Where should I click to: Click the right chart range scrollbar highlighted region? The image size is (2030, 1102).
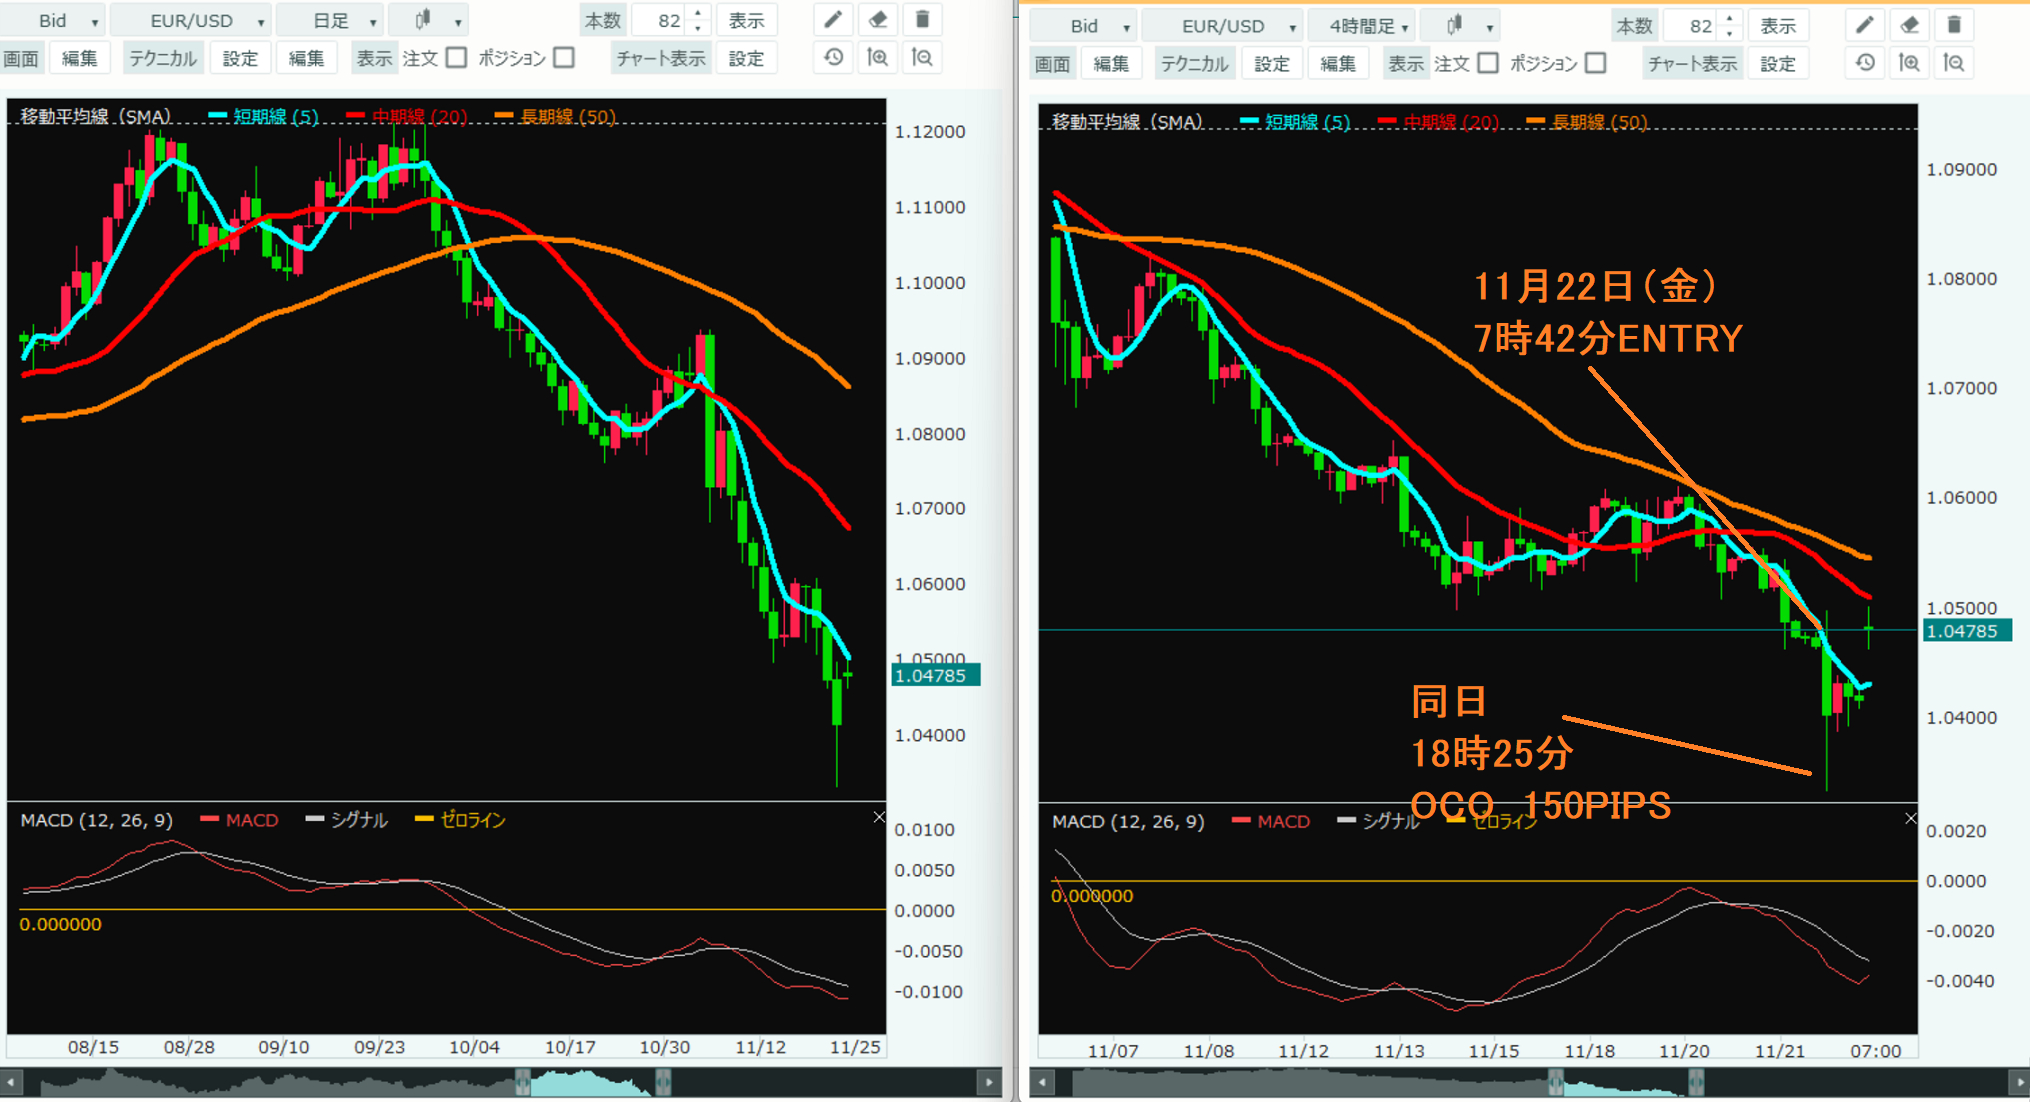tap(1626, 1082)
